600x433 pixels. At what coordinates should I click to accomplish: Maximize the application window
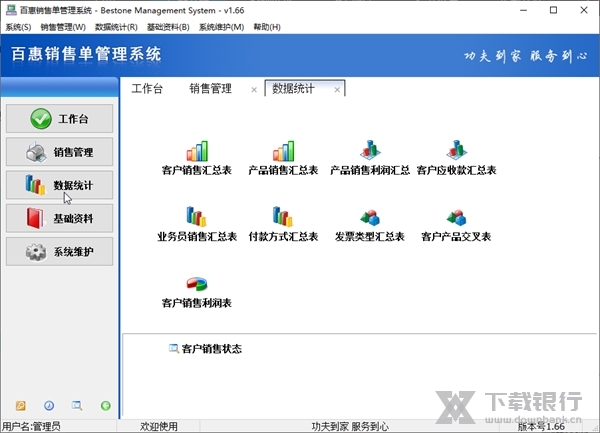[x=553, y=10]
